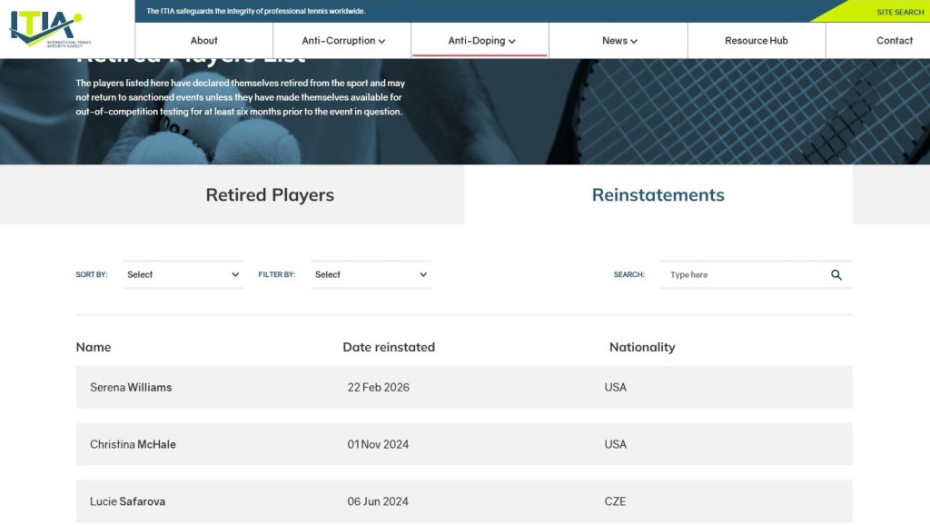930x525 pixels.
Task: Open the About menu item
Action: [x=204, y=41]
